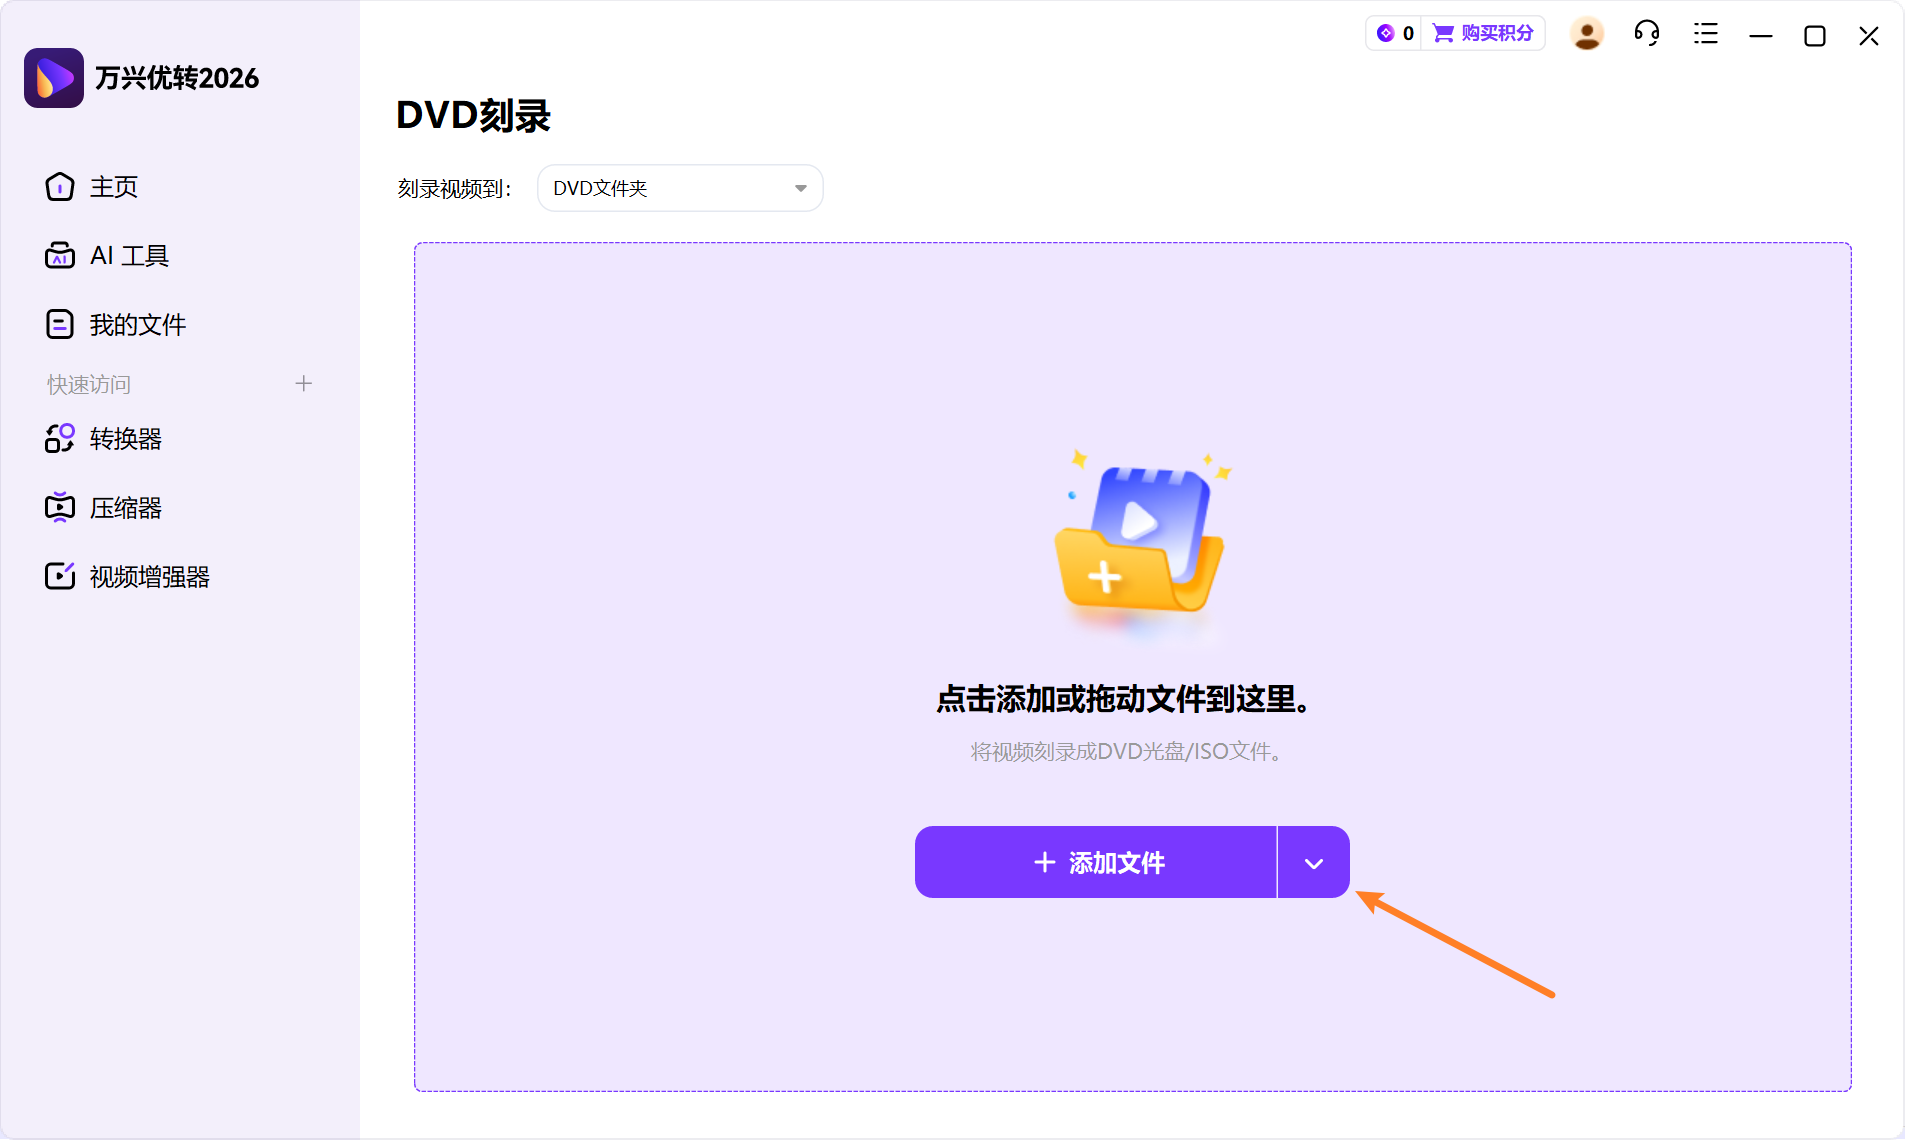Open the 主页 home icon in the sidebar

(59, 187)
